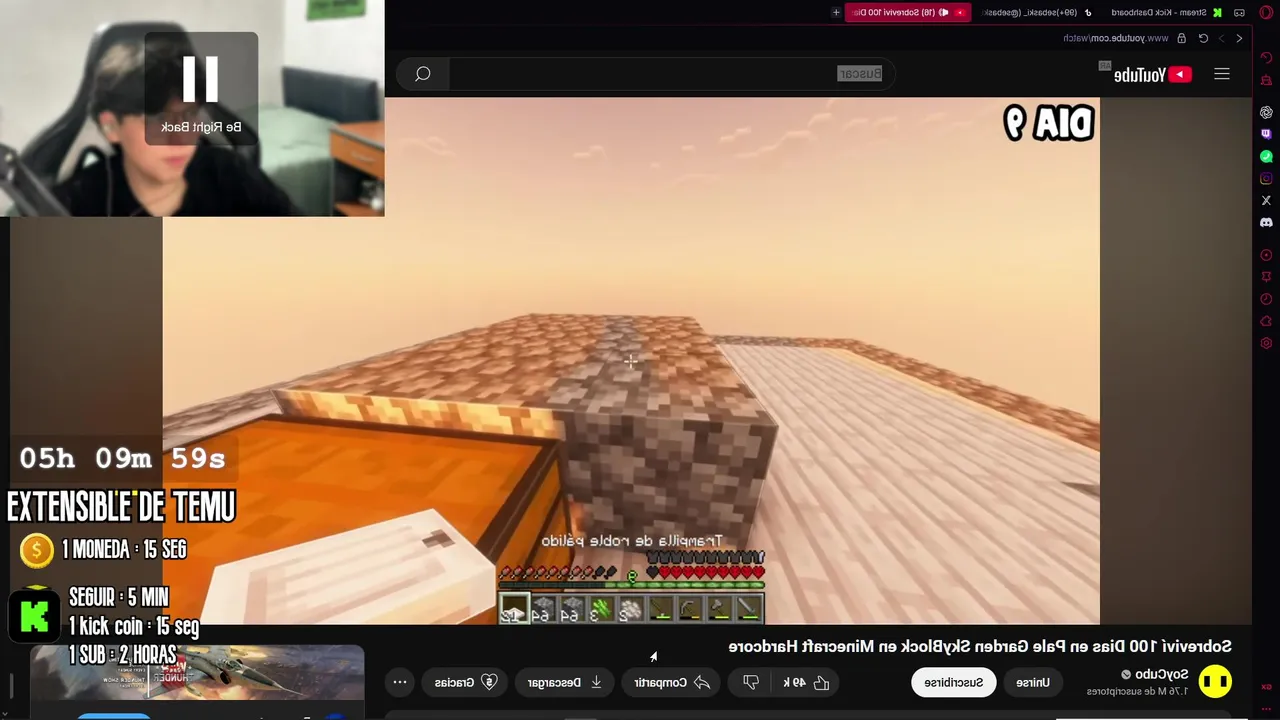Open the sidebar history clock icon

1266,299
